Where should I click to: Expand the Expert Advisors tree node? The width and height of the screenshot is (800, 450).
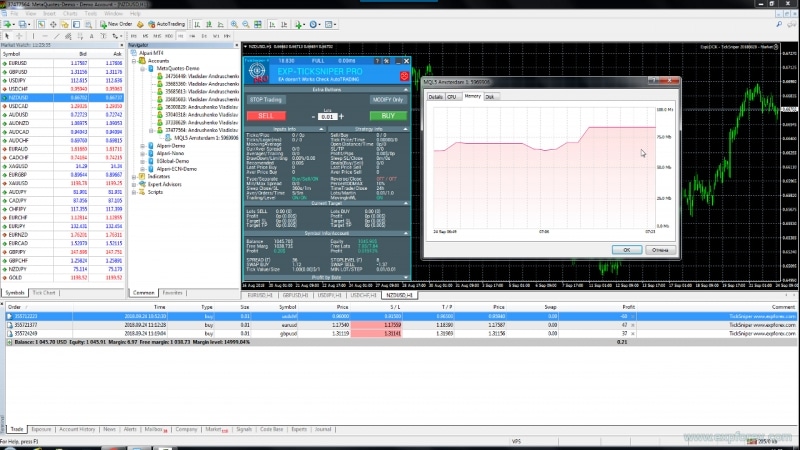(x=135, y=184)
